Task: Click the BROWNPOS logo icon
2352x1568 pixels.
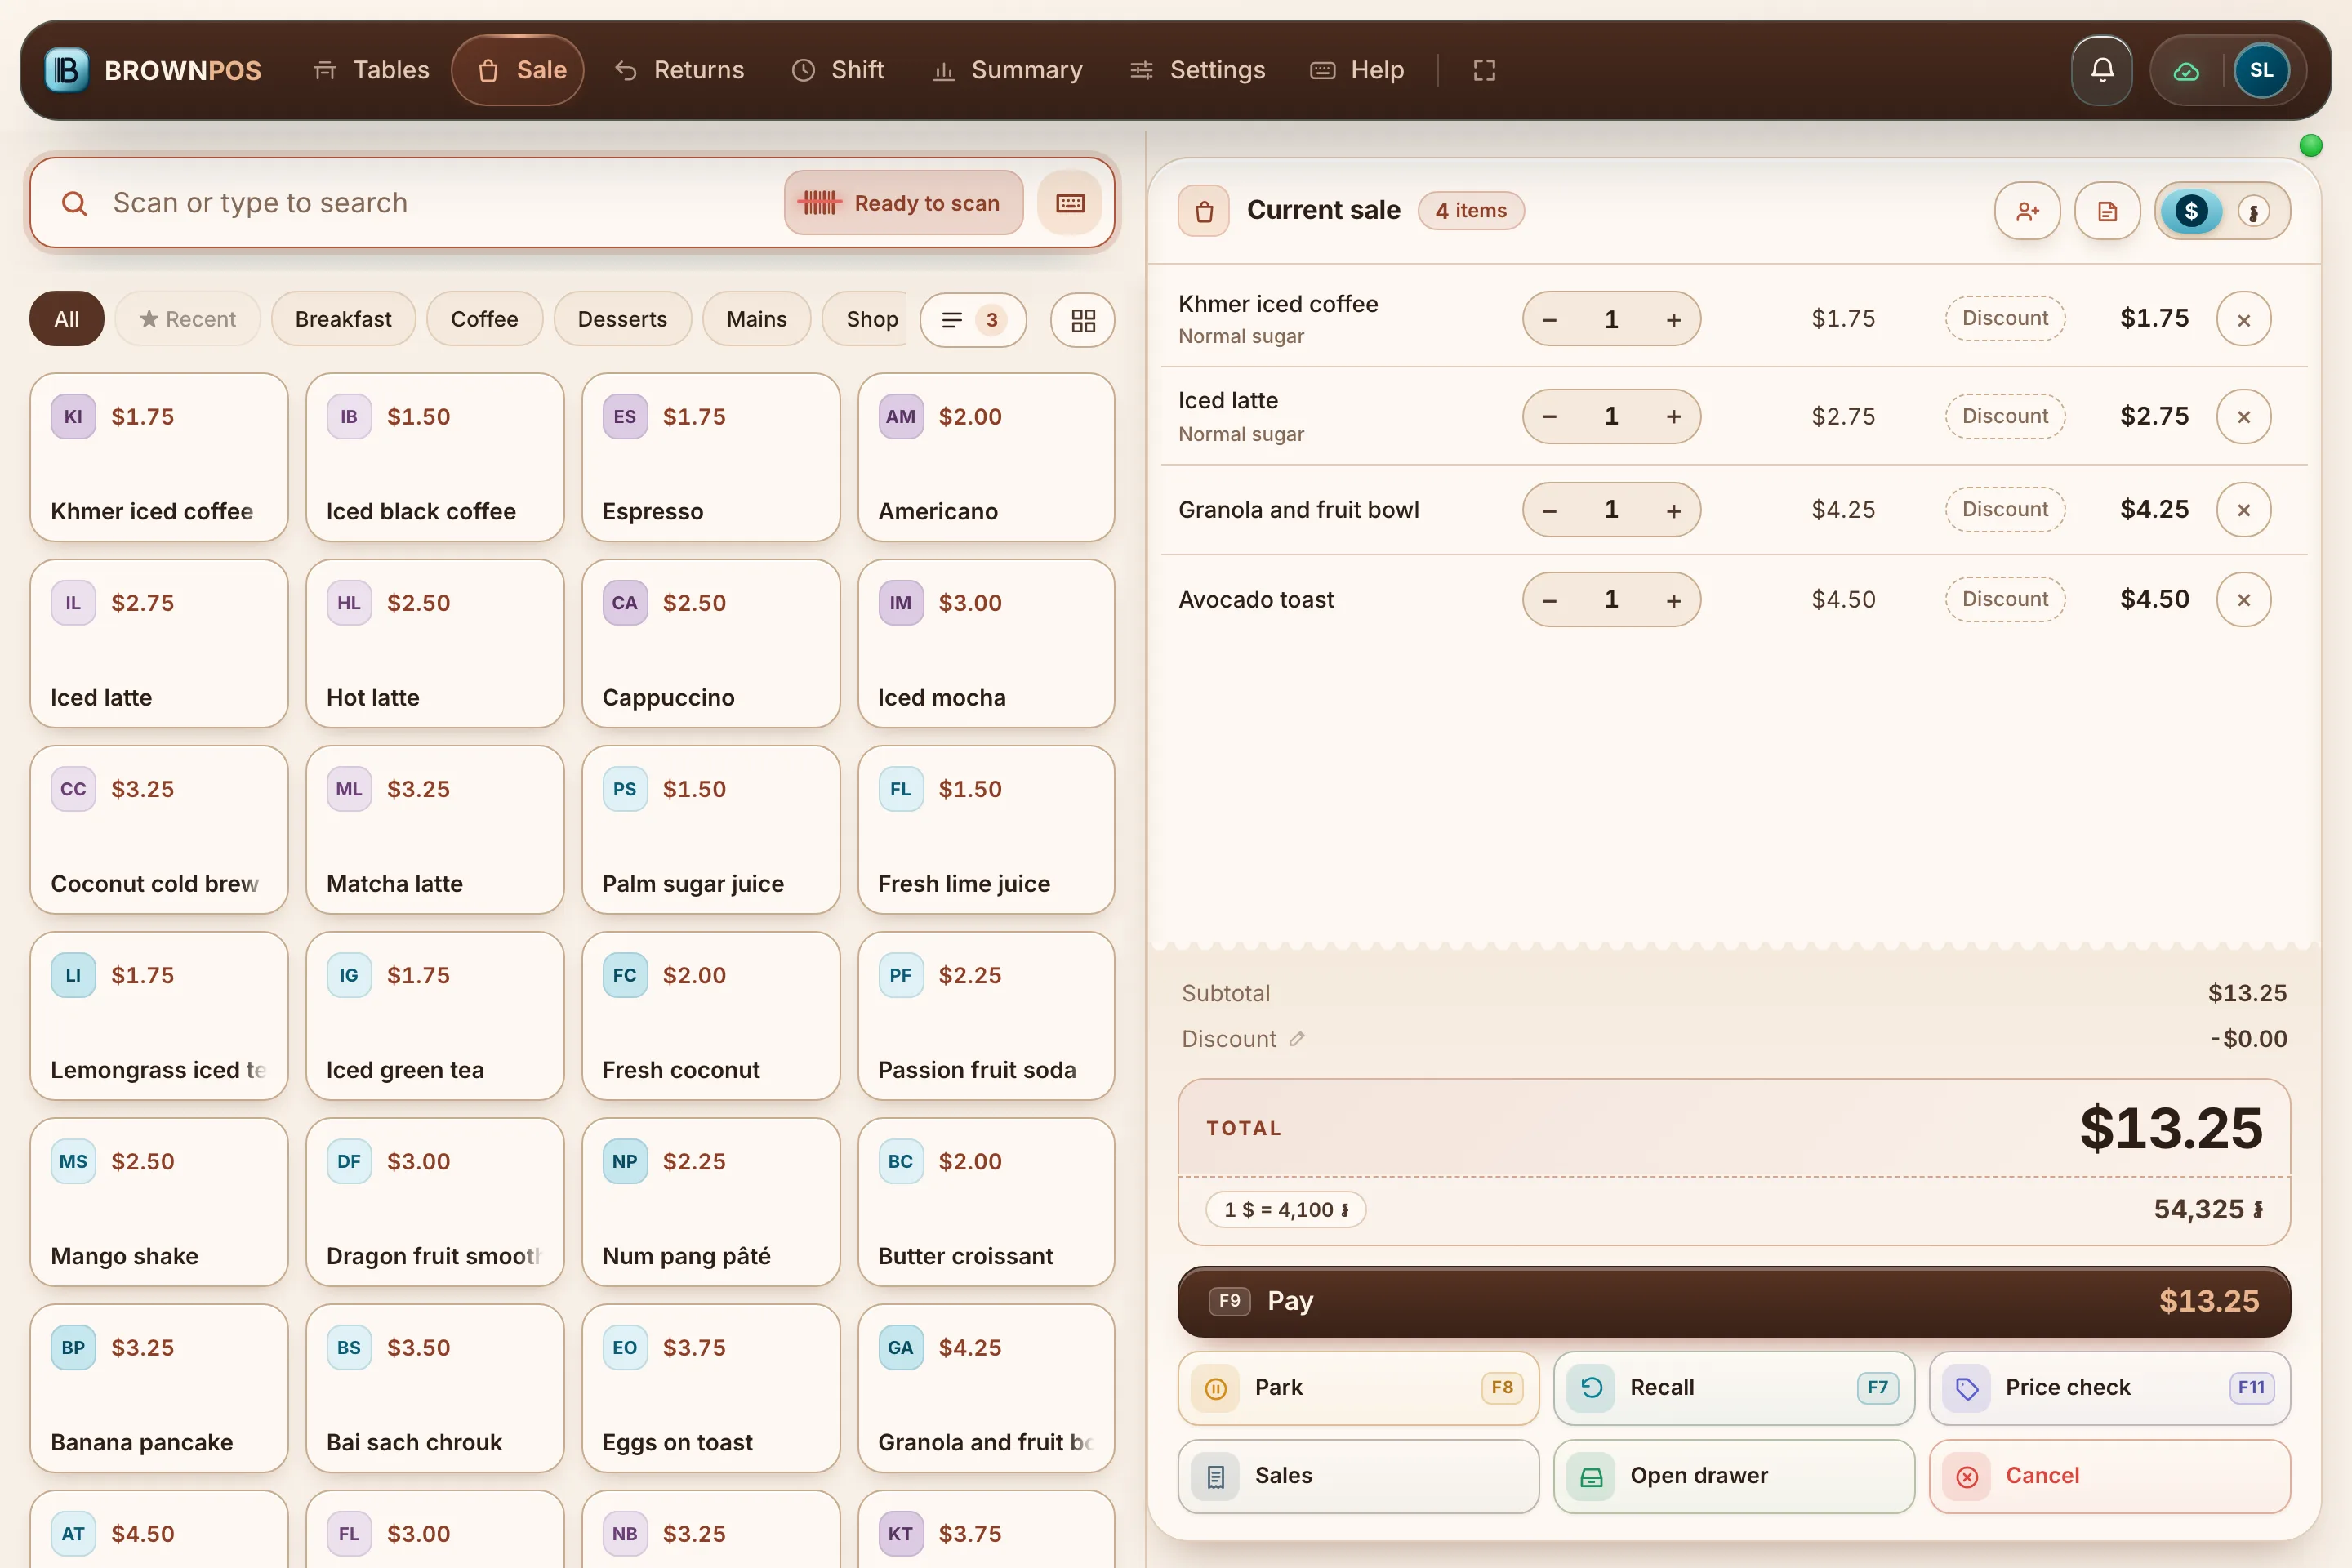Action: pos(67,70)
